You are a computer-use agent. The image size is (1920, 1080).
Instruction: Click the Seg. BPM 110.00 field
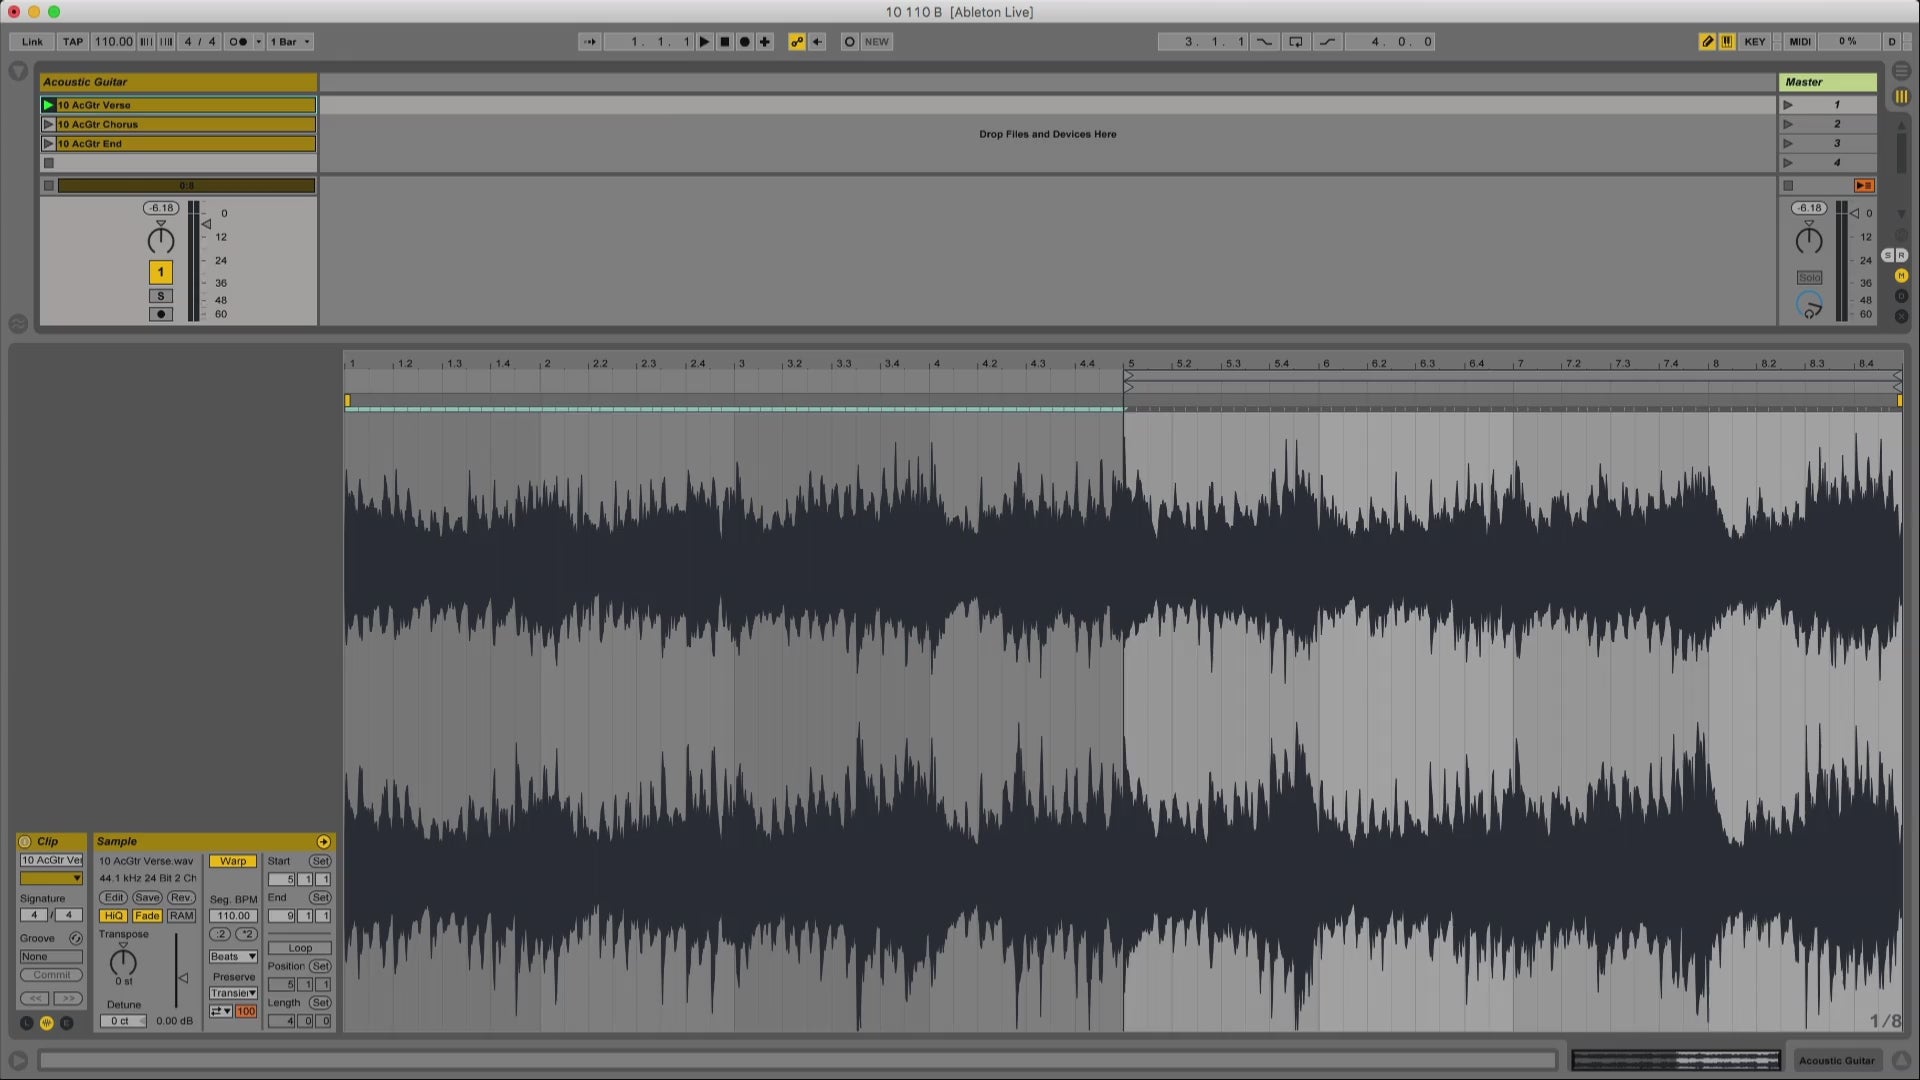pyautogui.click(x=233, y=916)
